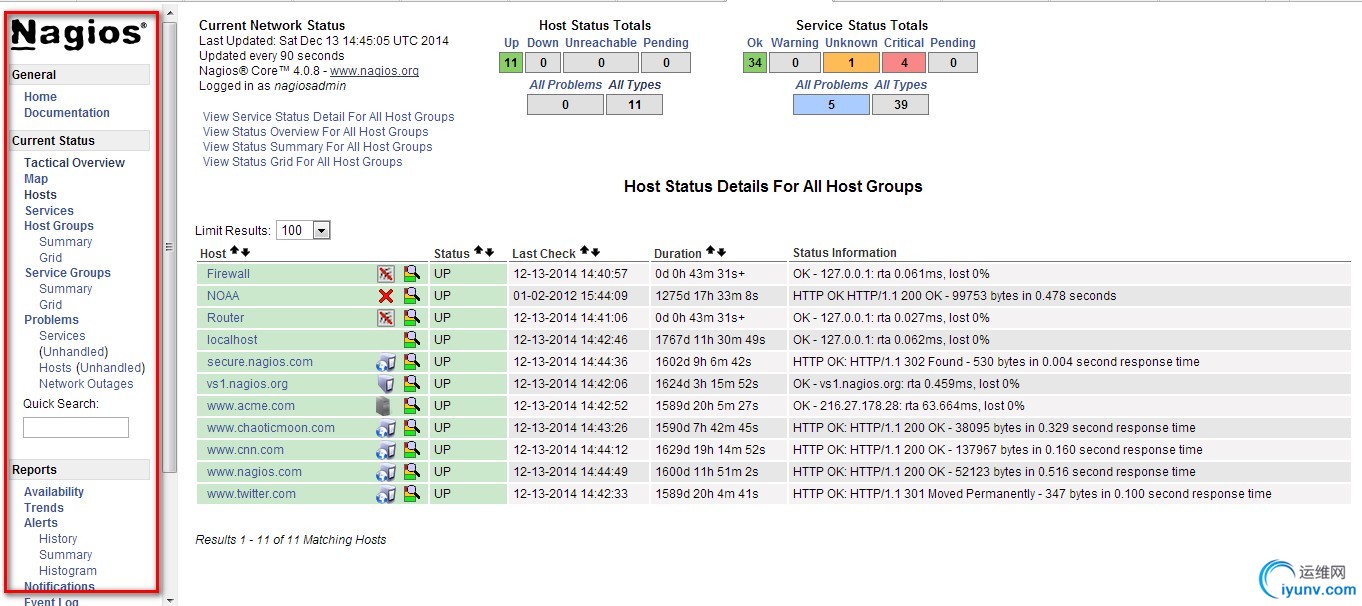Go to Home in the sidebar
1362x606 pixels.
[41, 97]
